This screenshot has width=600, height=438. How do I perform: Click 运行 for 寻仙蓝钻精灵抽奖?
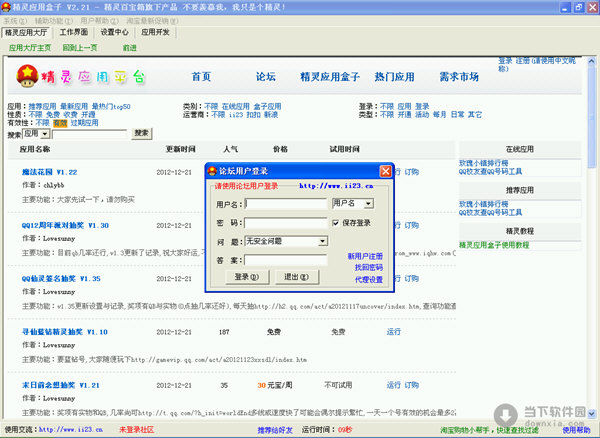393,332
